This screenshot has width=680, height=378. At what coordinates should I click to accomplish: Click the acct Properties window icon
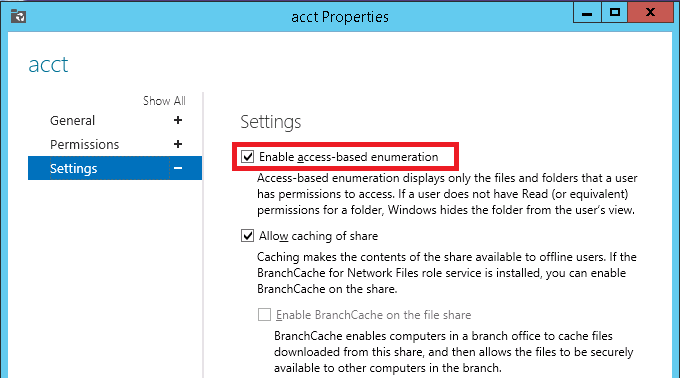[18, 16]
